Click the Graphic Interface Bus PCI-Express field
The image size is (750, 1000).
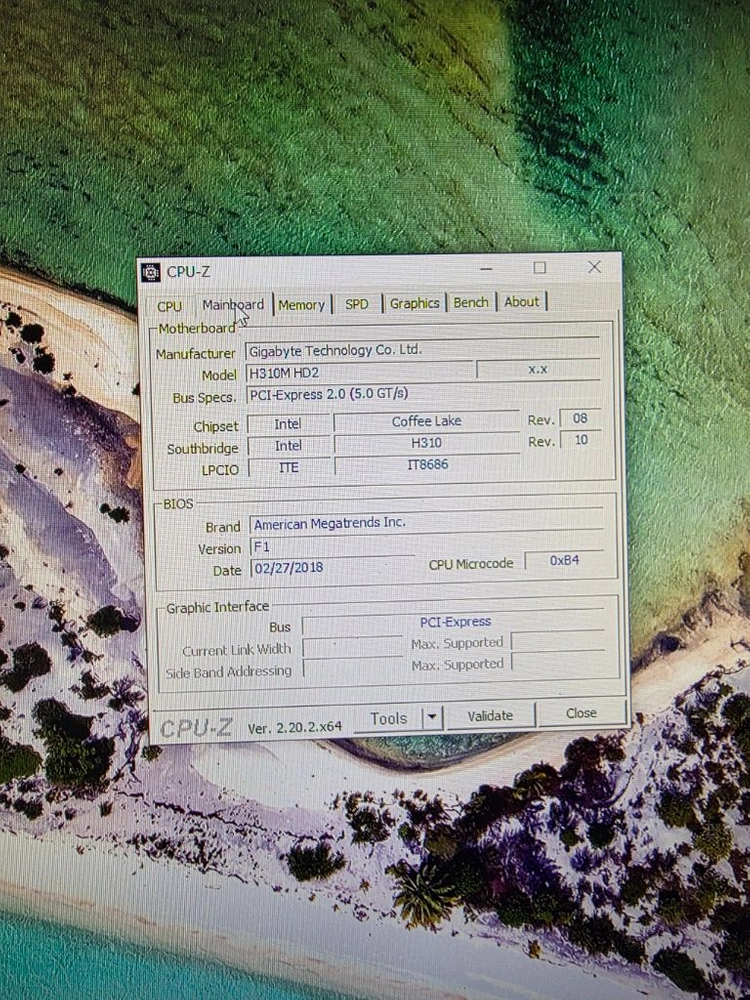pos(454,622)
